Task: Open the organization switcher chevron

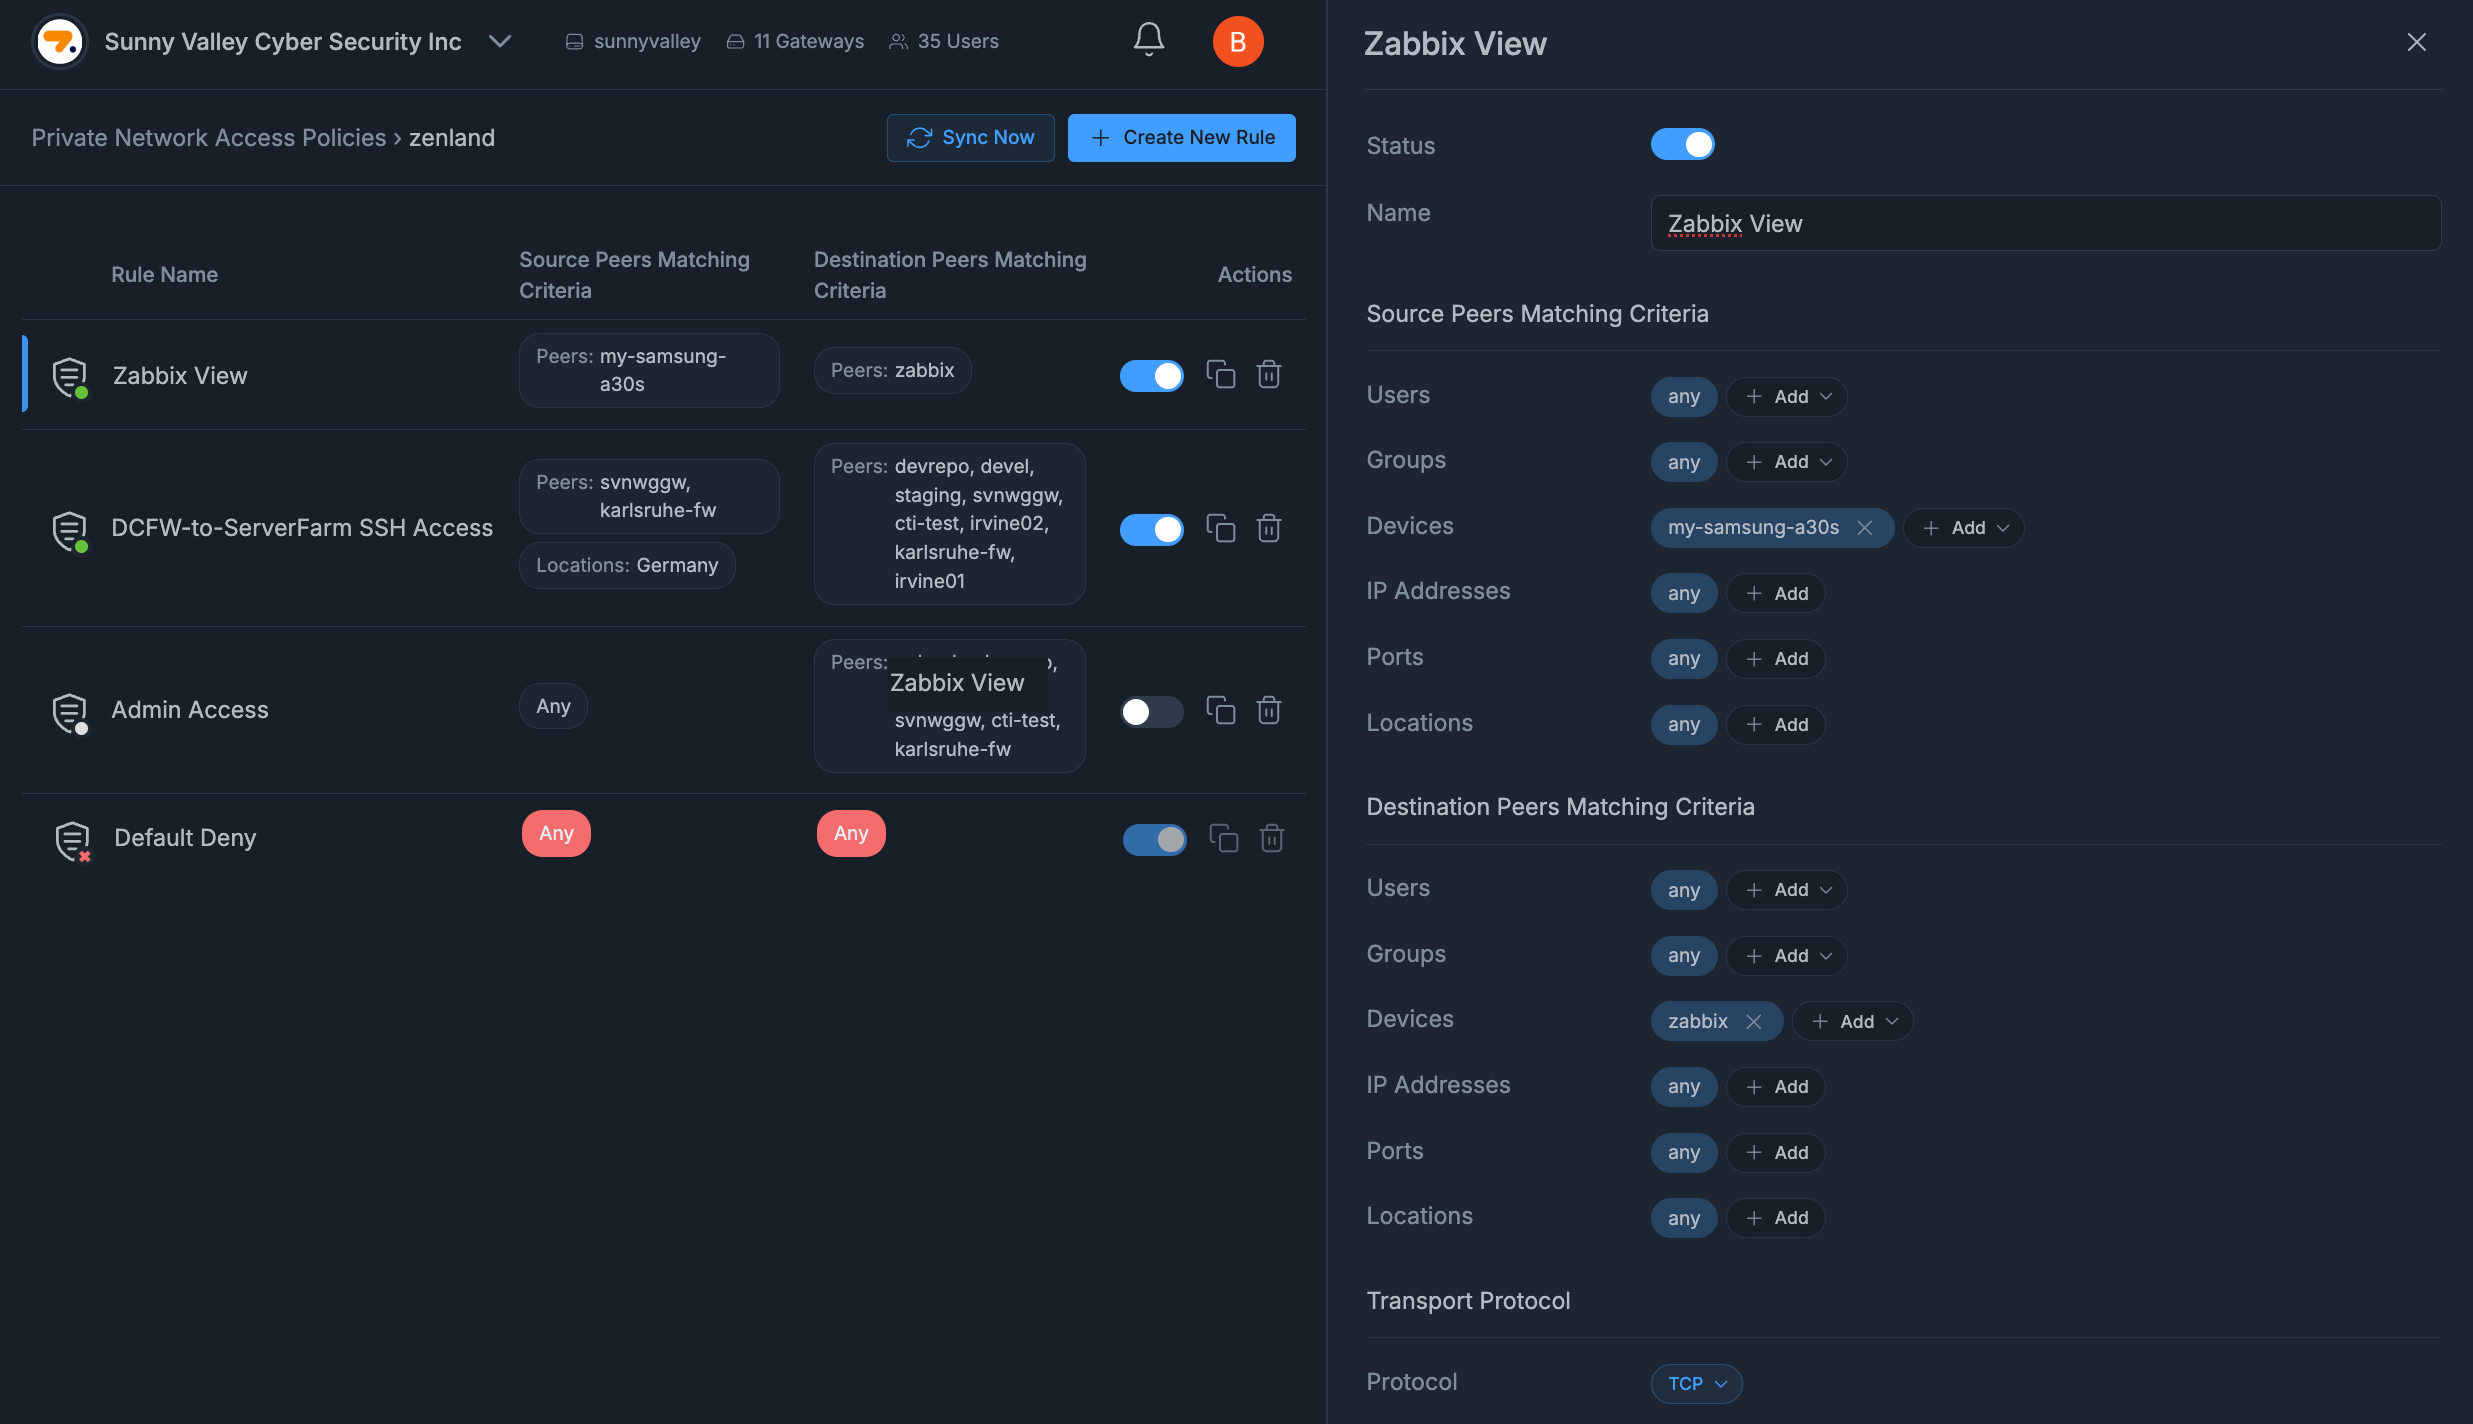Action: point(500,42)
